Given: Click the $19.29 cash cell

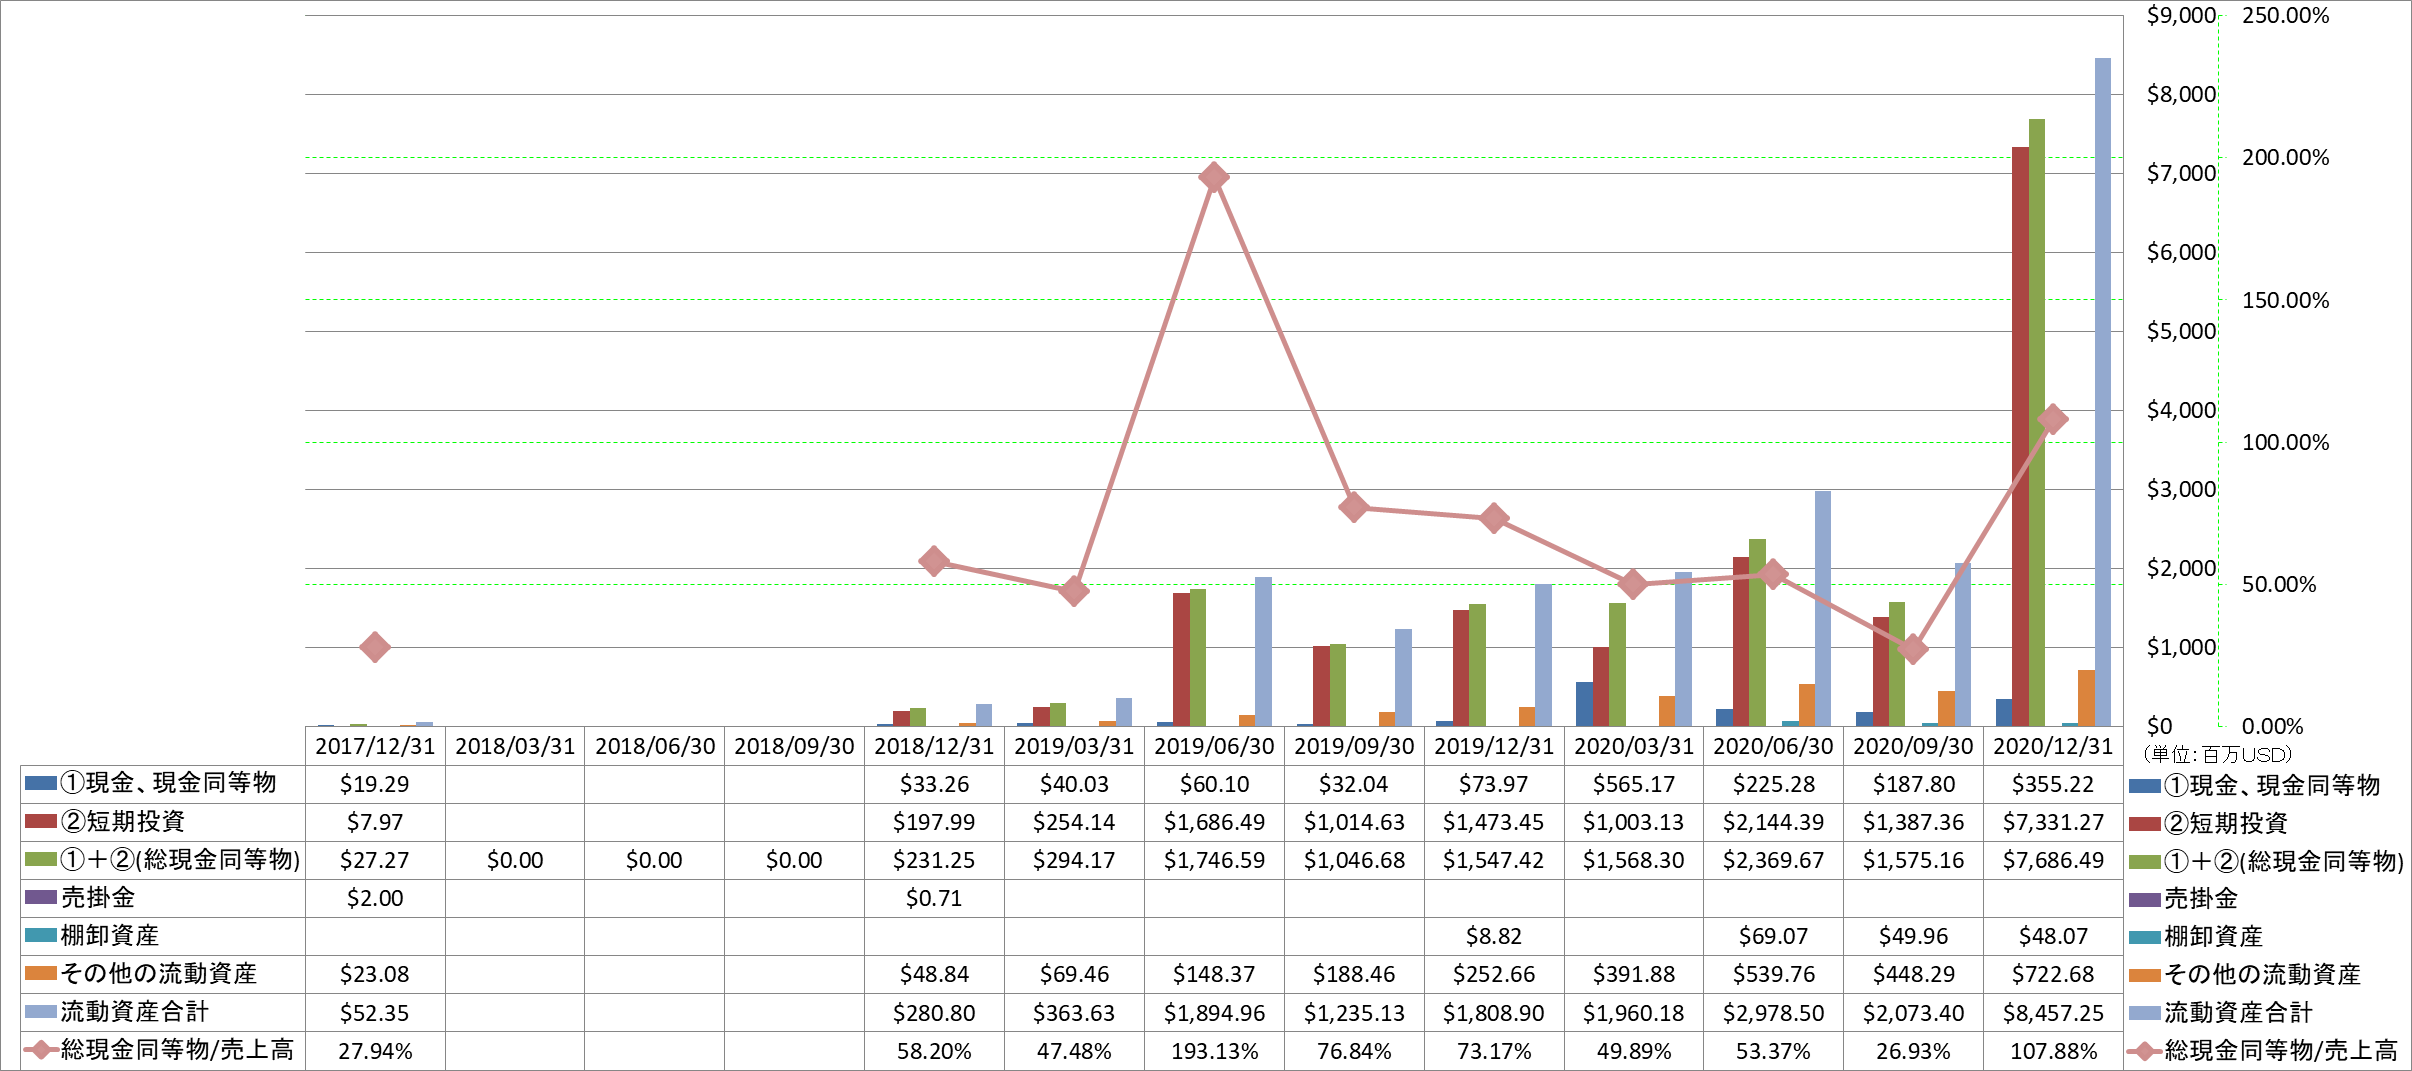Looking at the screenshot, I should click(x=375, y=784).
